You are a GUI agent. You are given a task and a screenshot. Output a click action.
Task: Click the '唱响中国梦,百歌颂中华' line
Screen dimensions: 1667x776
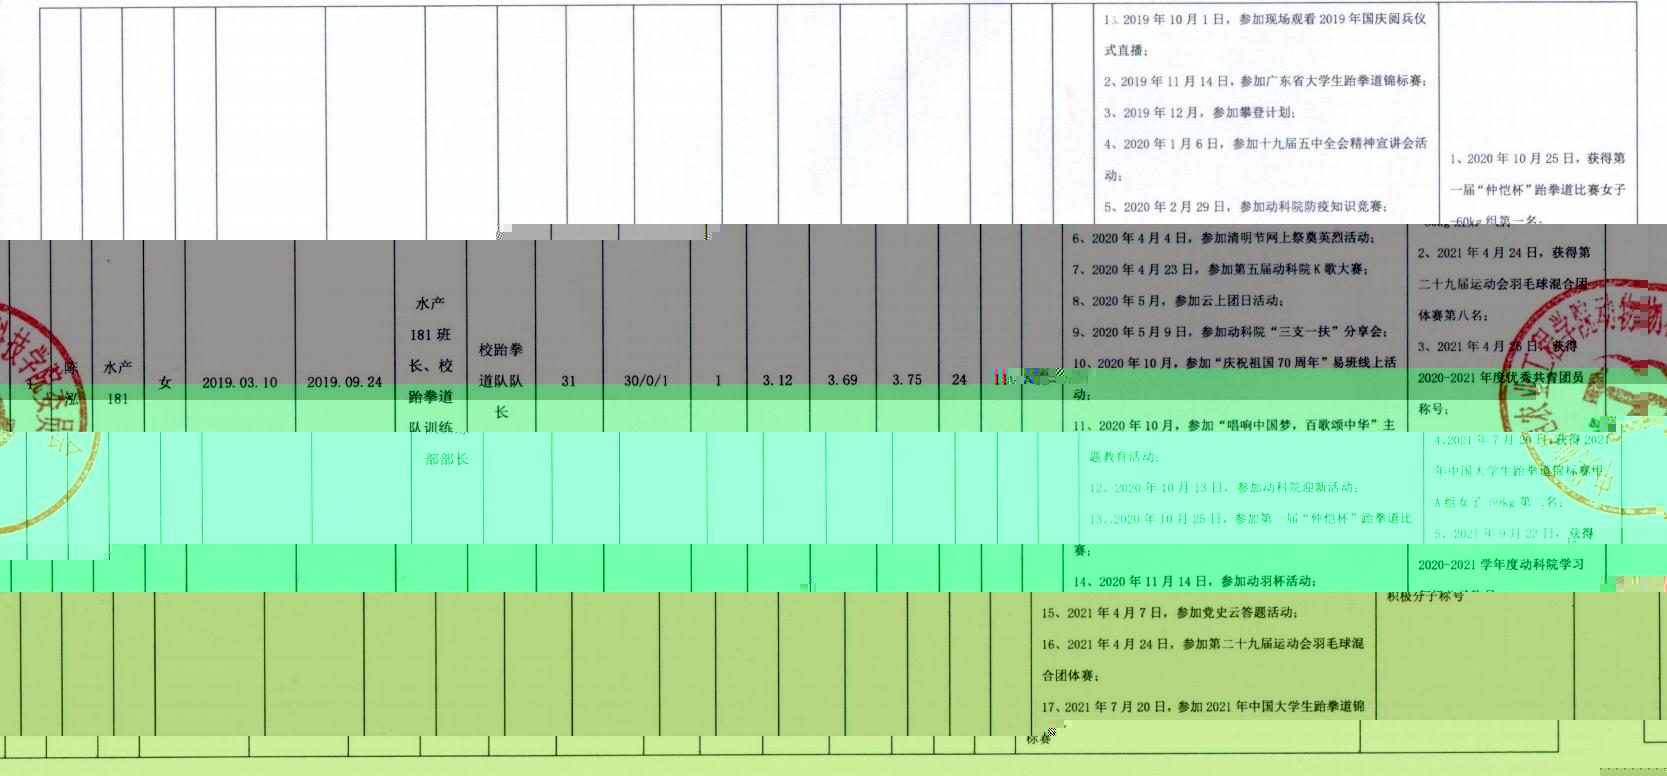coord(1234,426)
